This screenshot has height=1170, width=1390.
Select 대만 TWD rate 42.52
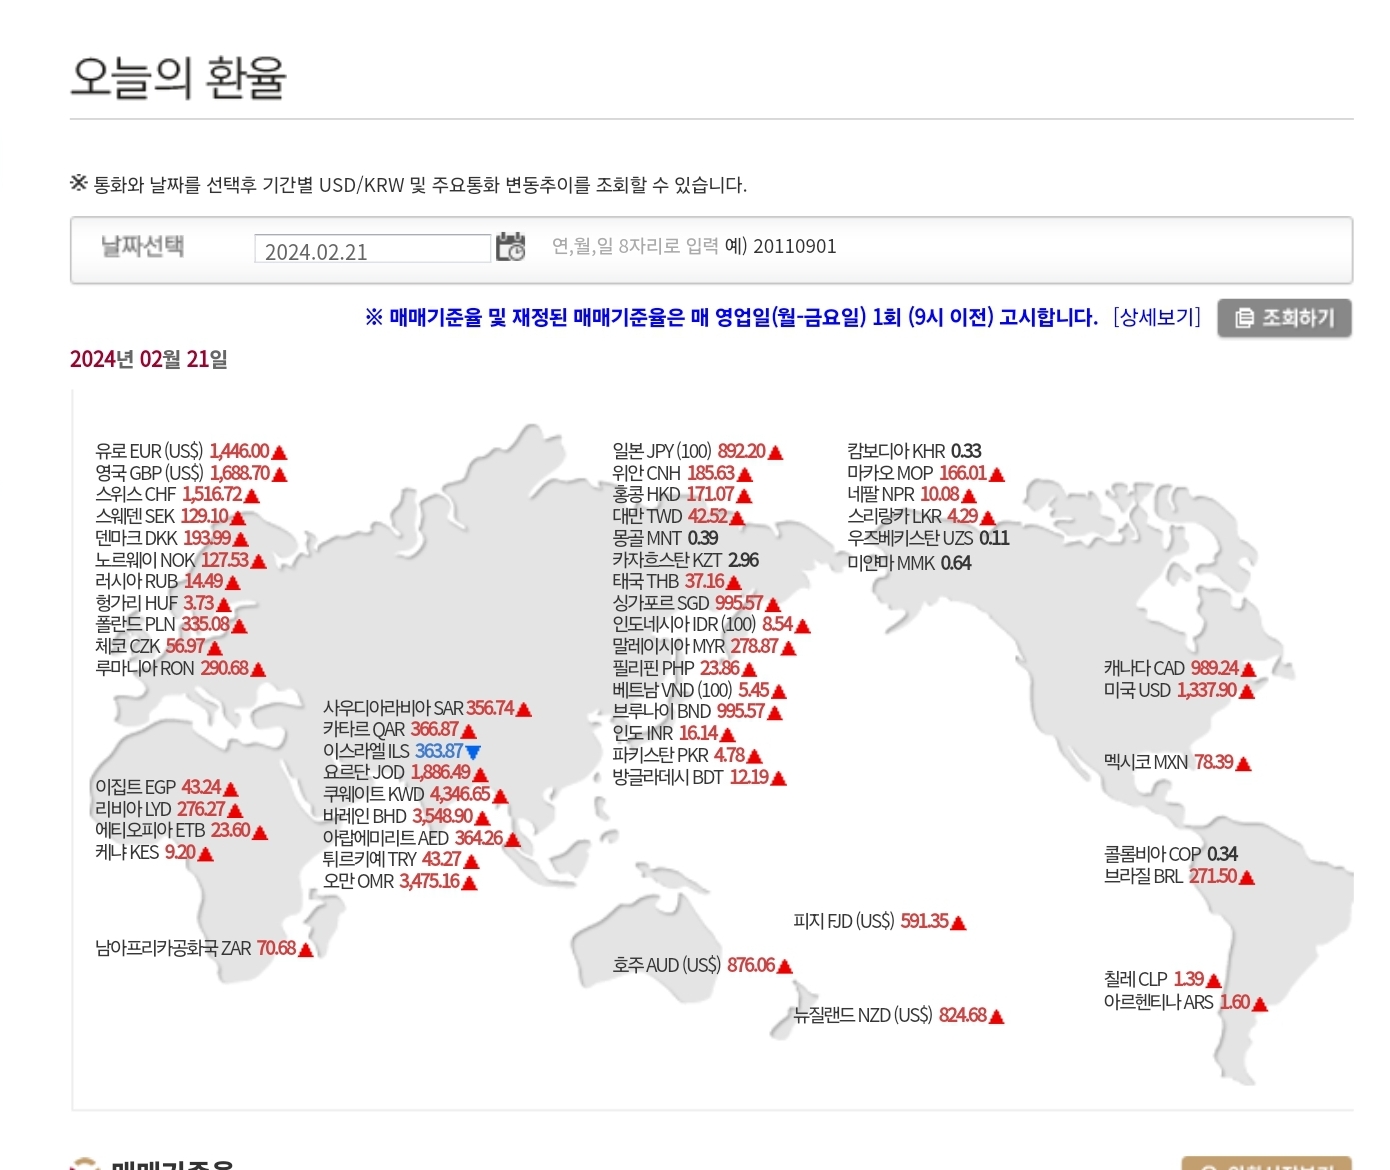pos(708,517)
